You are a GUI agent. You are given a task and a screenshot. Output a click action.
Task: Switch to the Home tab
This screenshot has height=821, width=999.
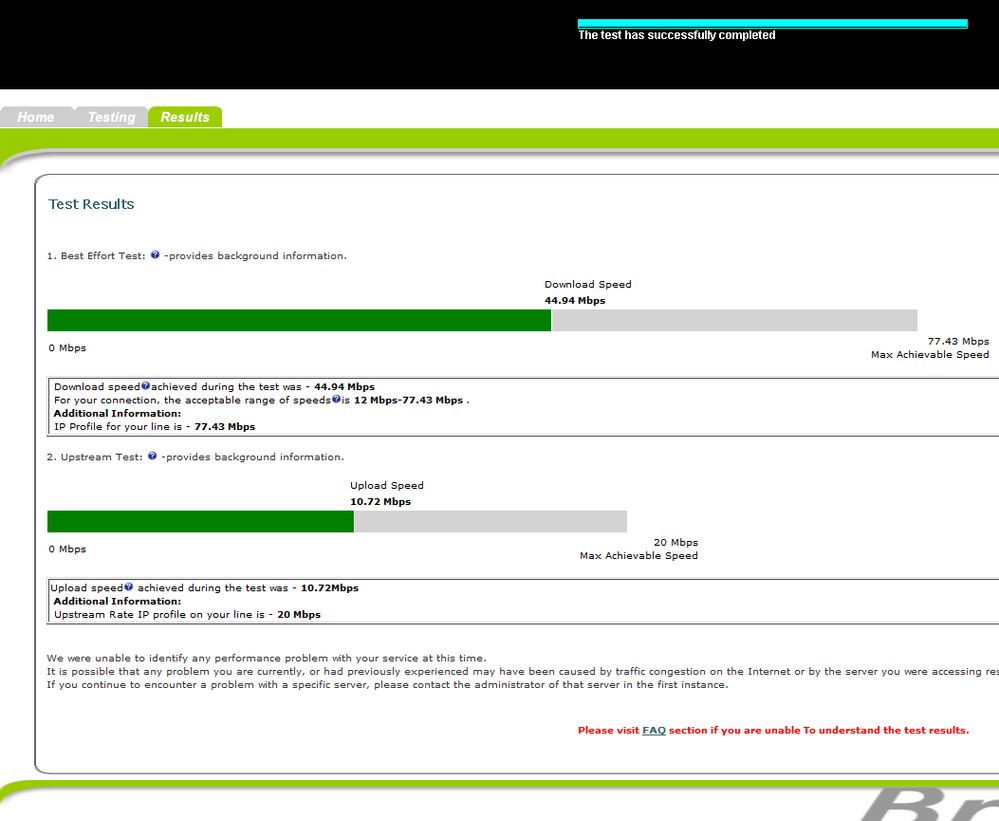click(36, 117)
